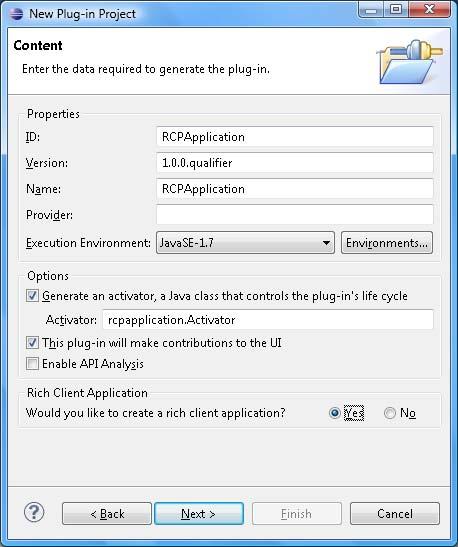The image size is (458, 547).
Task: Toggle Generate an activator checkbox
Action: [32, 296]
